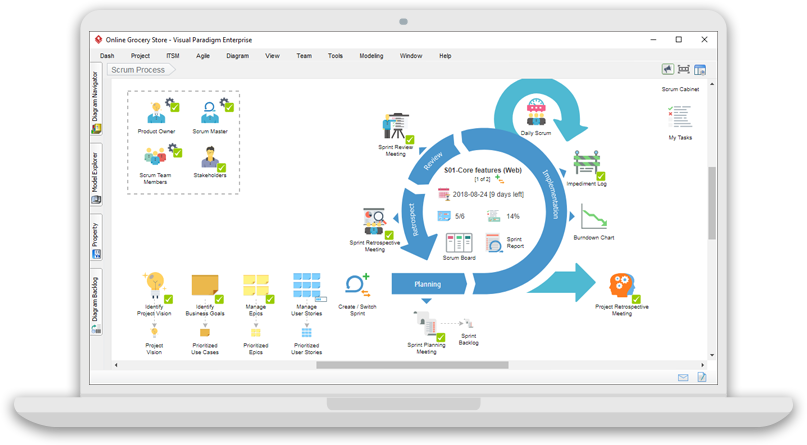
Task: Expand the Property side tab
Action: [96, 238]
